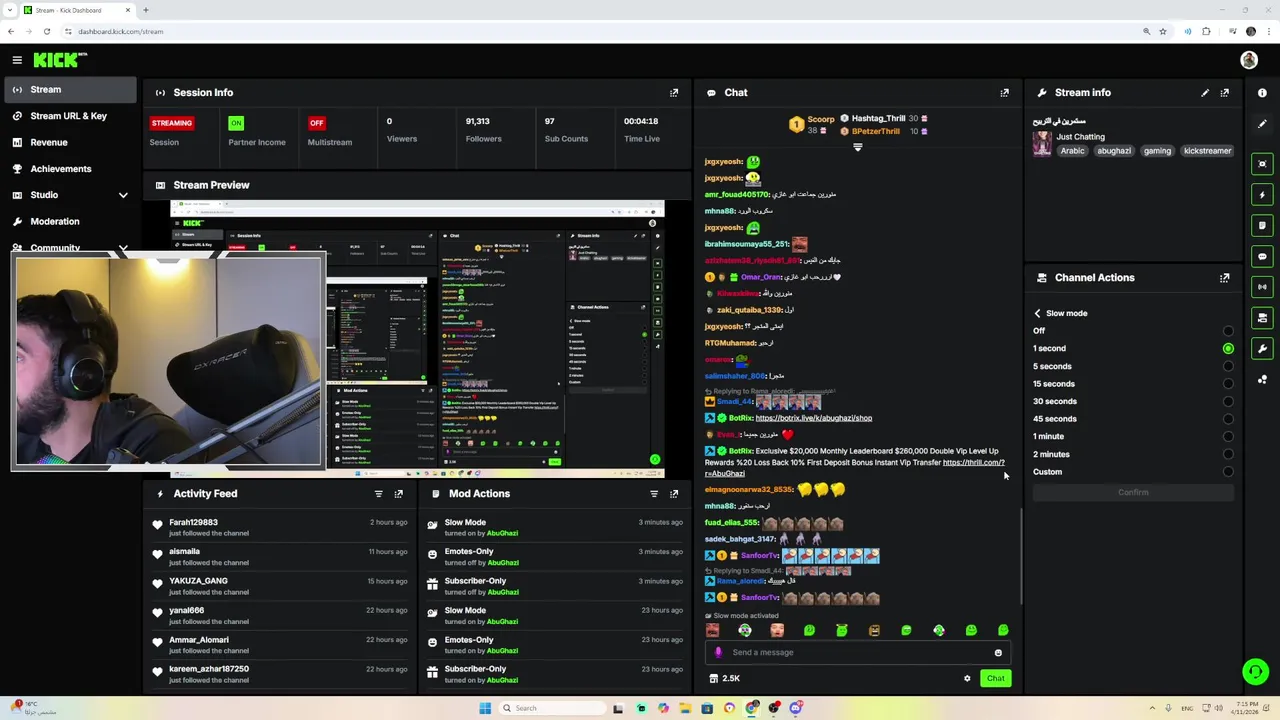Click the Stream Preview video thumbnail

point(417,339)
